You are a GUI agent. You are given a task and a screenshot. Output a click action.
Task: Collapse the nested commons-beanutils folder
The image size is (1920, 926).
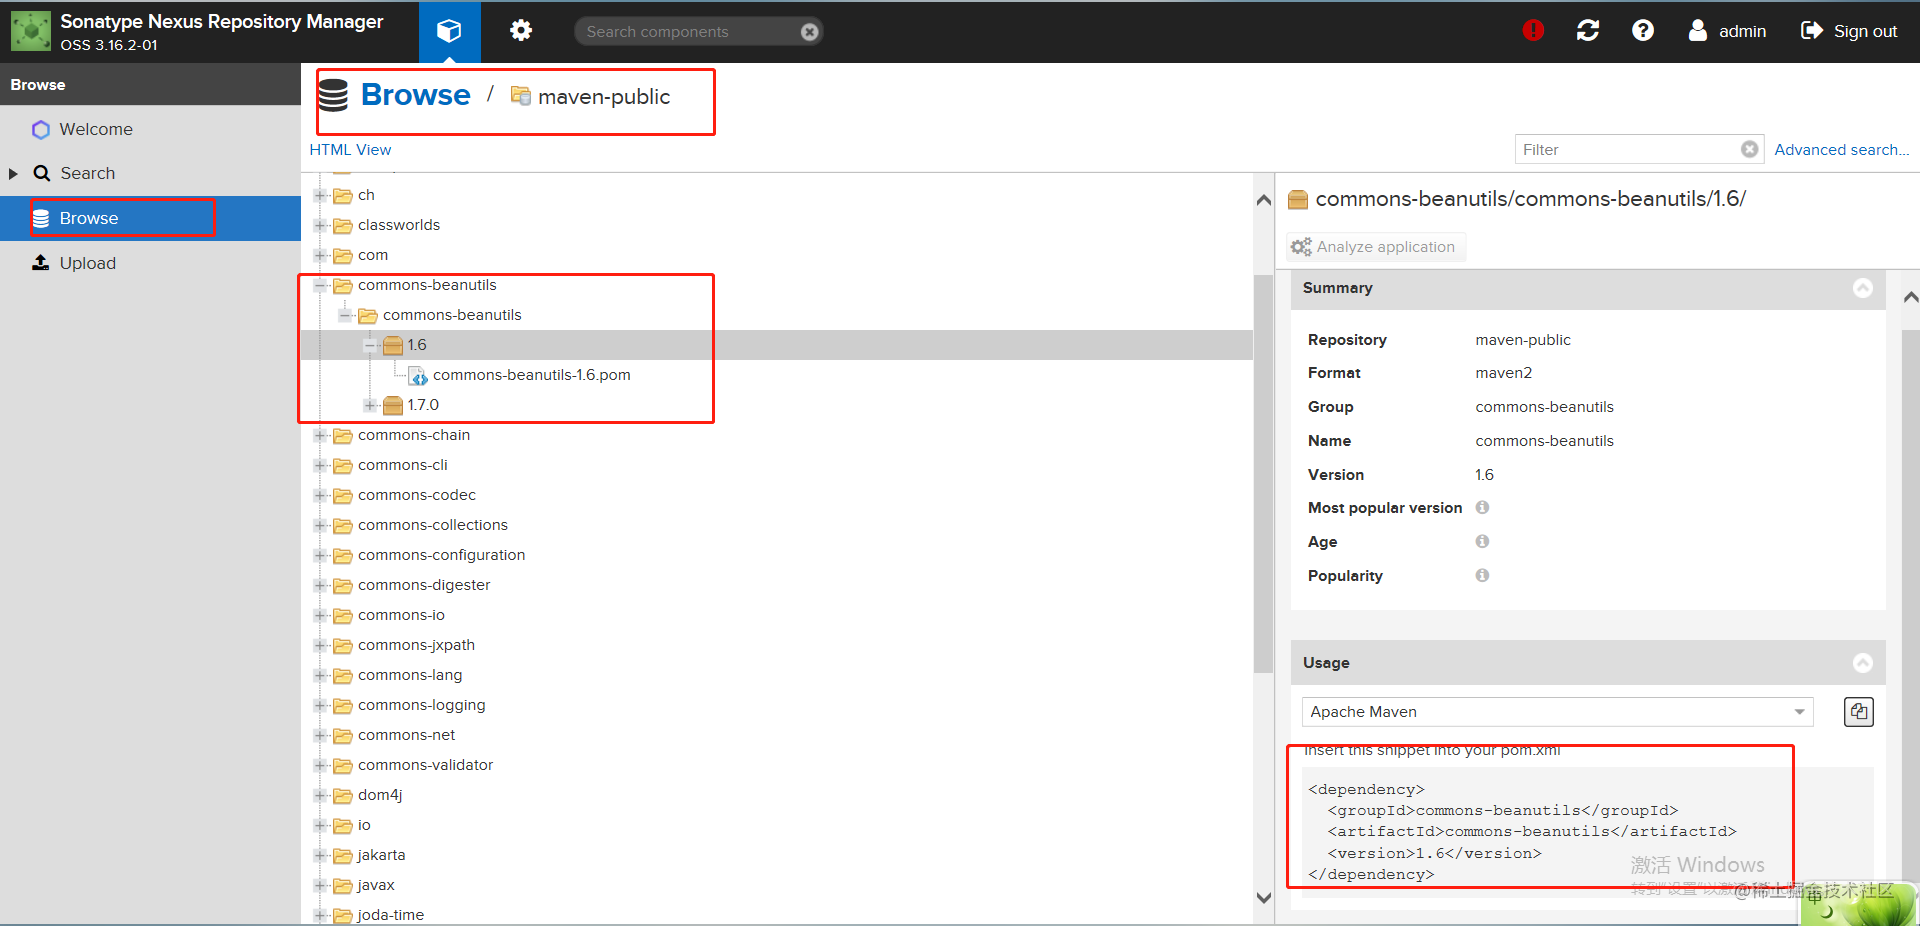click(346, 315)
